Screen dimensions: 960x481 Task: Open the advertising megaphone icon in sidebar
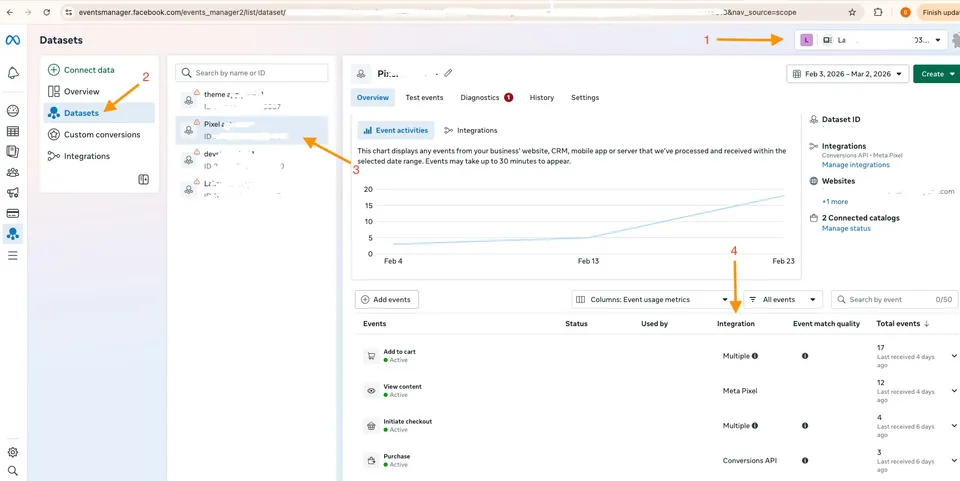13,193
